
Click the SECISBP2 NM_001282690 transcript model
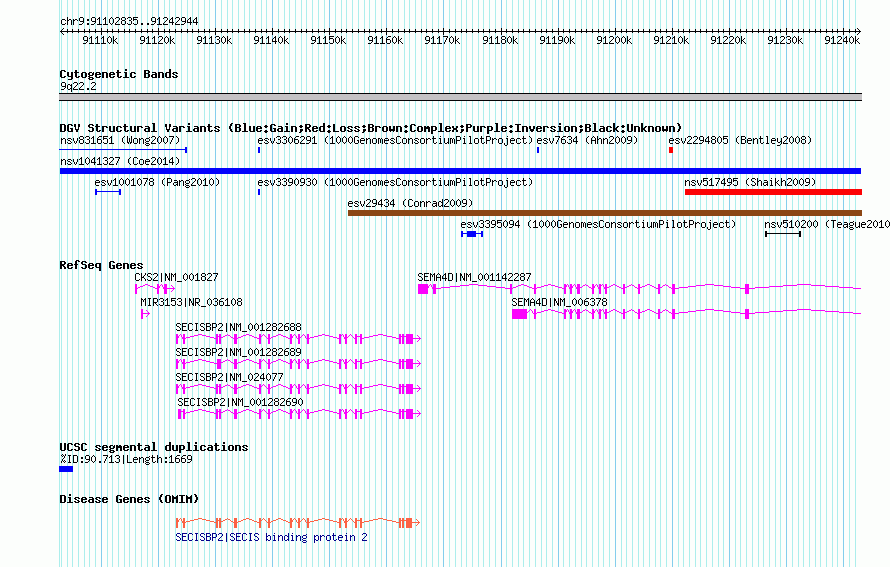coord(299,414)
